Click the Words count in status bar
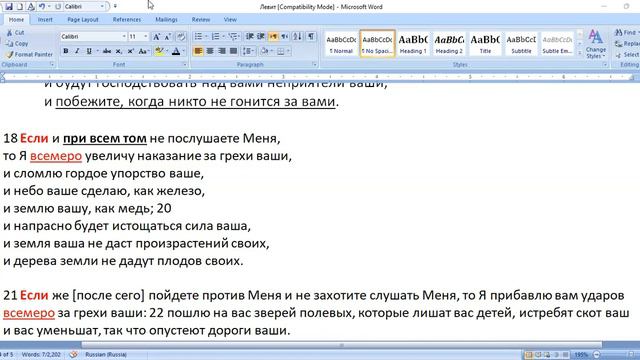The image size is (640, 360). (41, 355)
